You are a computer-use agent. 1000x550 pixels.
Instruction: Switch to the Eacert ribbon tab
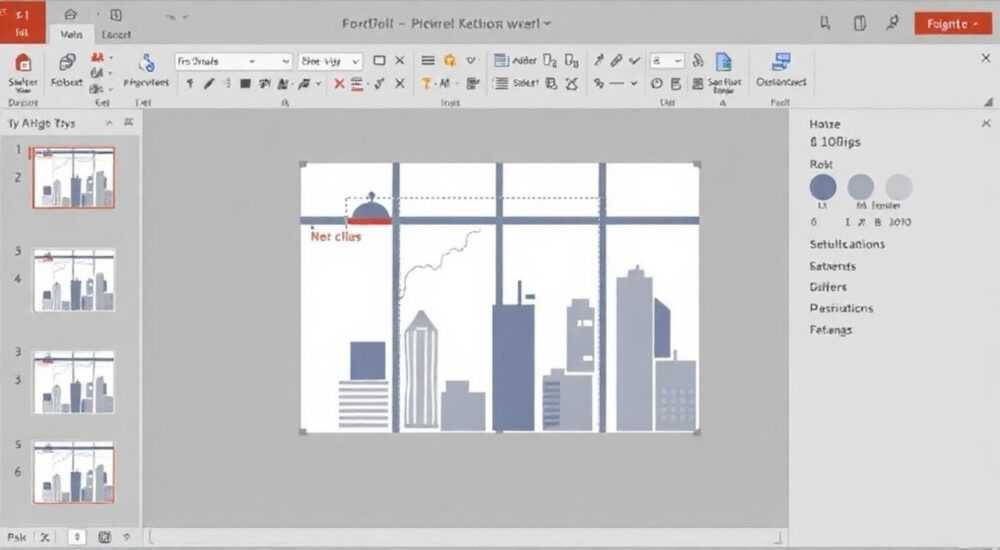[116, 34]
